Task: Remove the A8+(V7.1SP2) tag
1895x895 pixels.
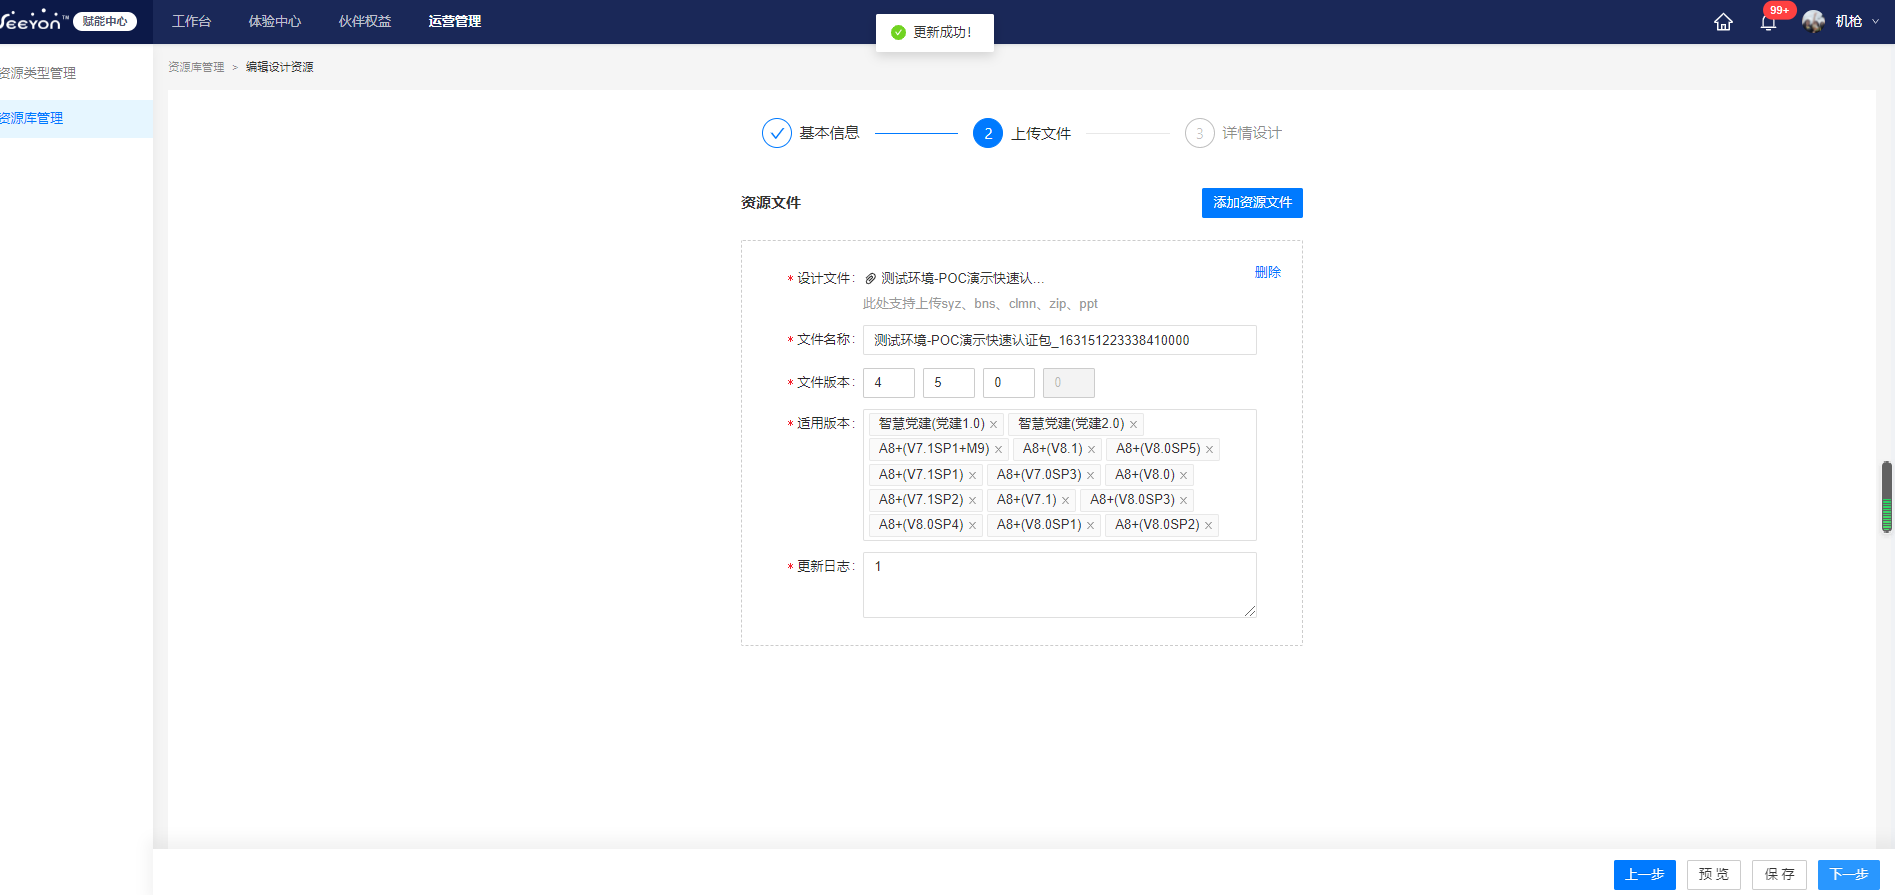Action: pyautogui.click(x=972, y=501)
